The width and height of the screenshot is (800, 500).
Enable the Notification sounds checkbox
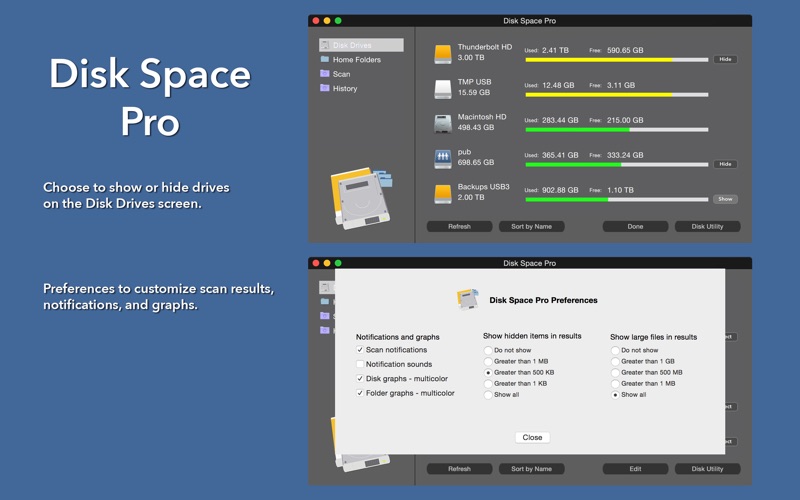[x=360, y=364]
